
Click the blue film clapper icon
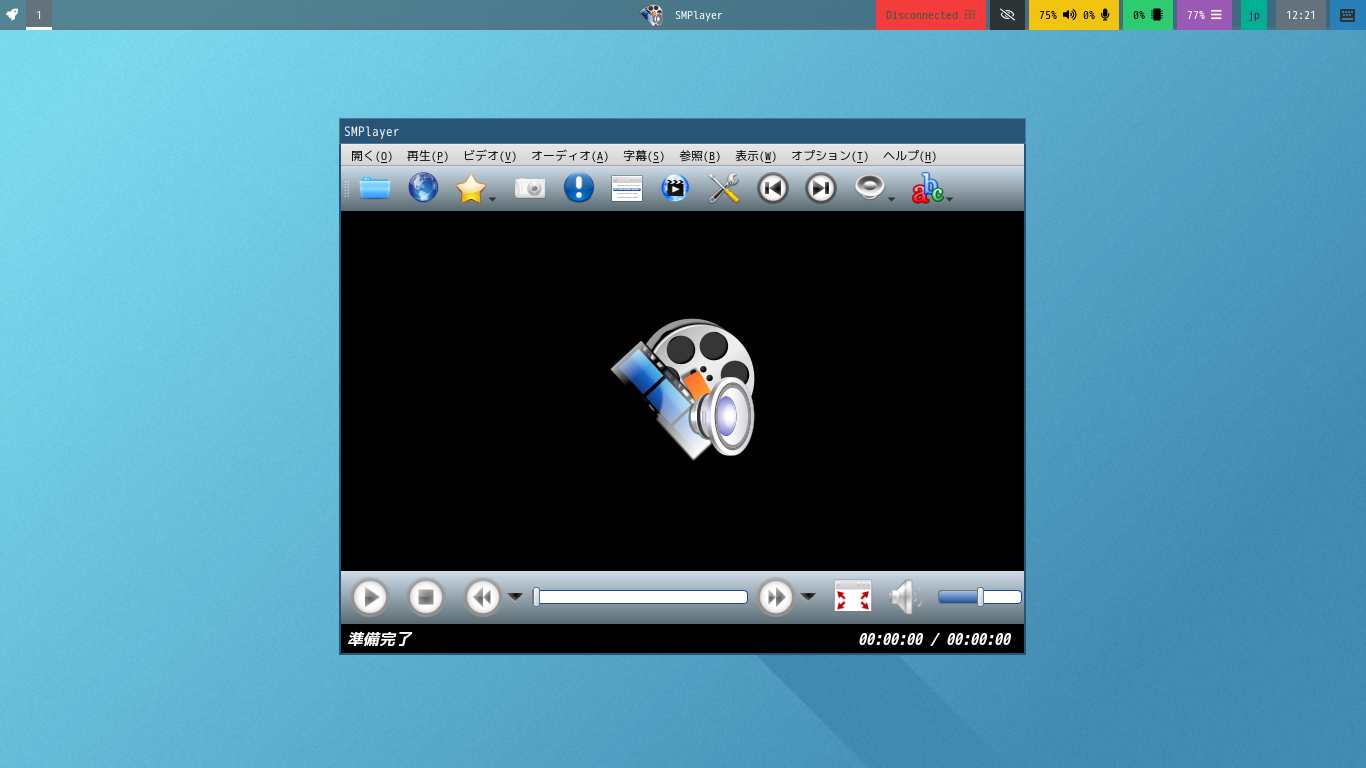pos(675,188)
